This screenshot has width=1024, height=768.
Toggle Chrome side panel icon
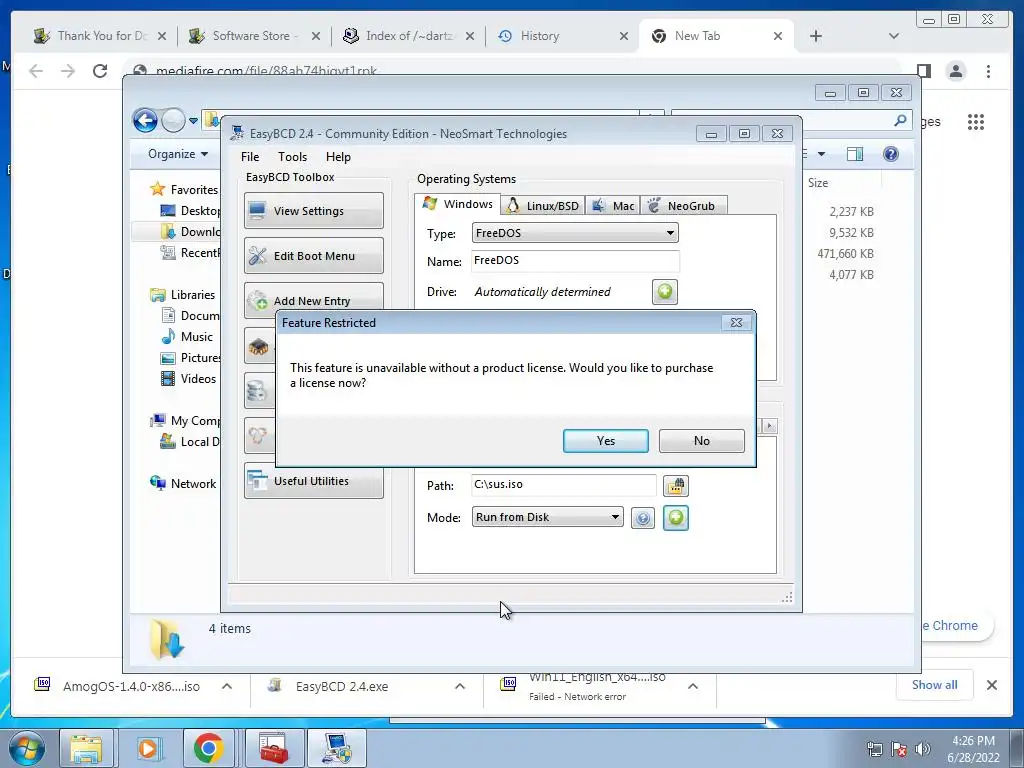(923, 71)
